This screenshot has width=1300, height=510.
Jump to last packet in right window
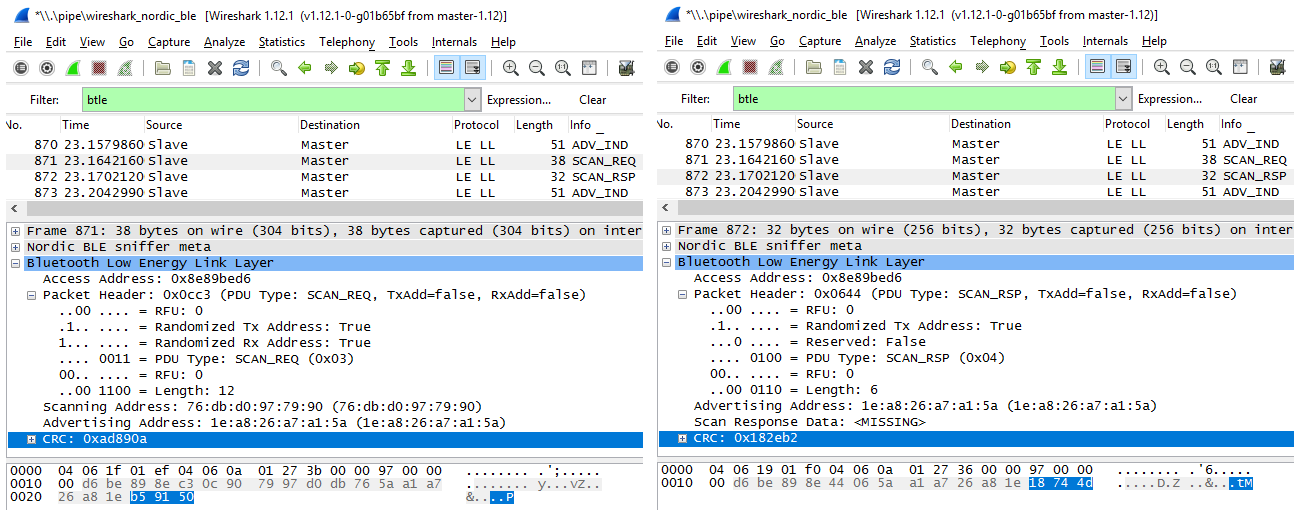(x=1059, y=67)
